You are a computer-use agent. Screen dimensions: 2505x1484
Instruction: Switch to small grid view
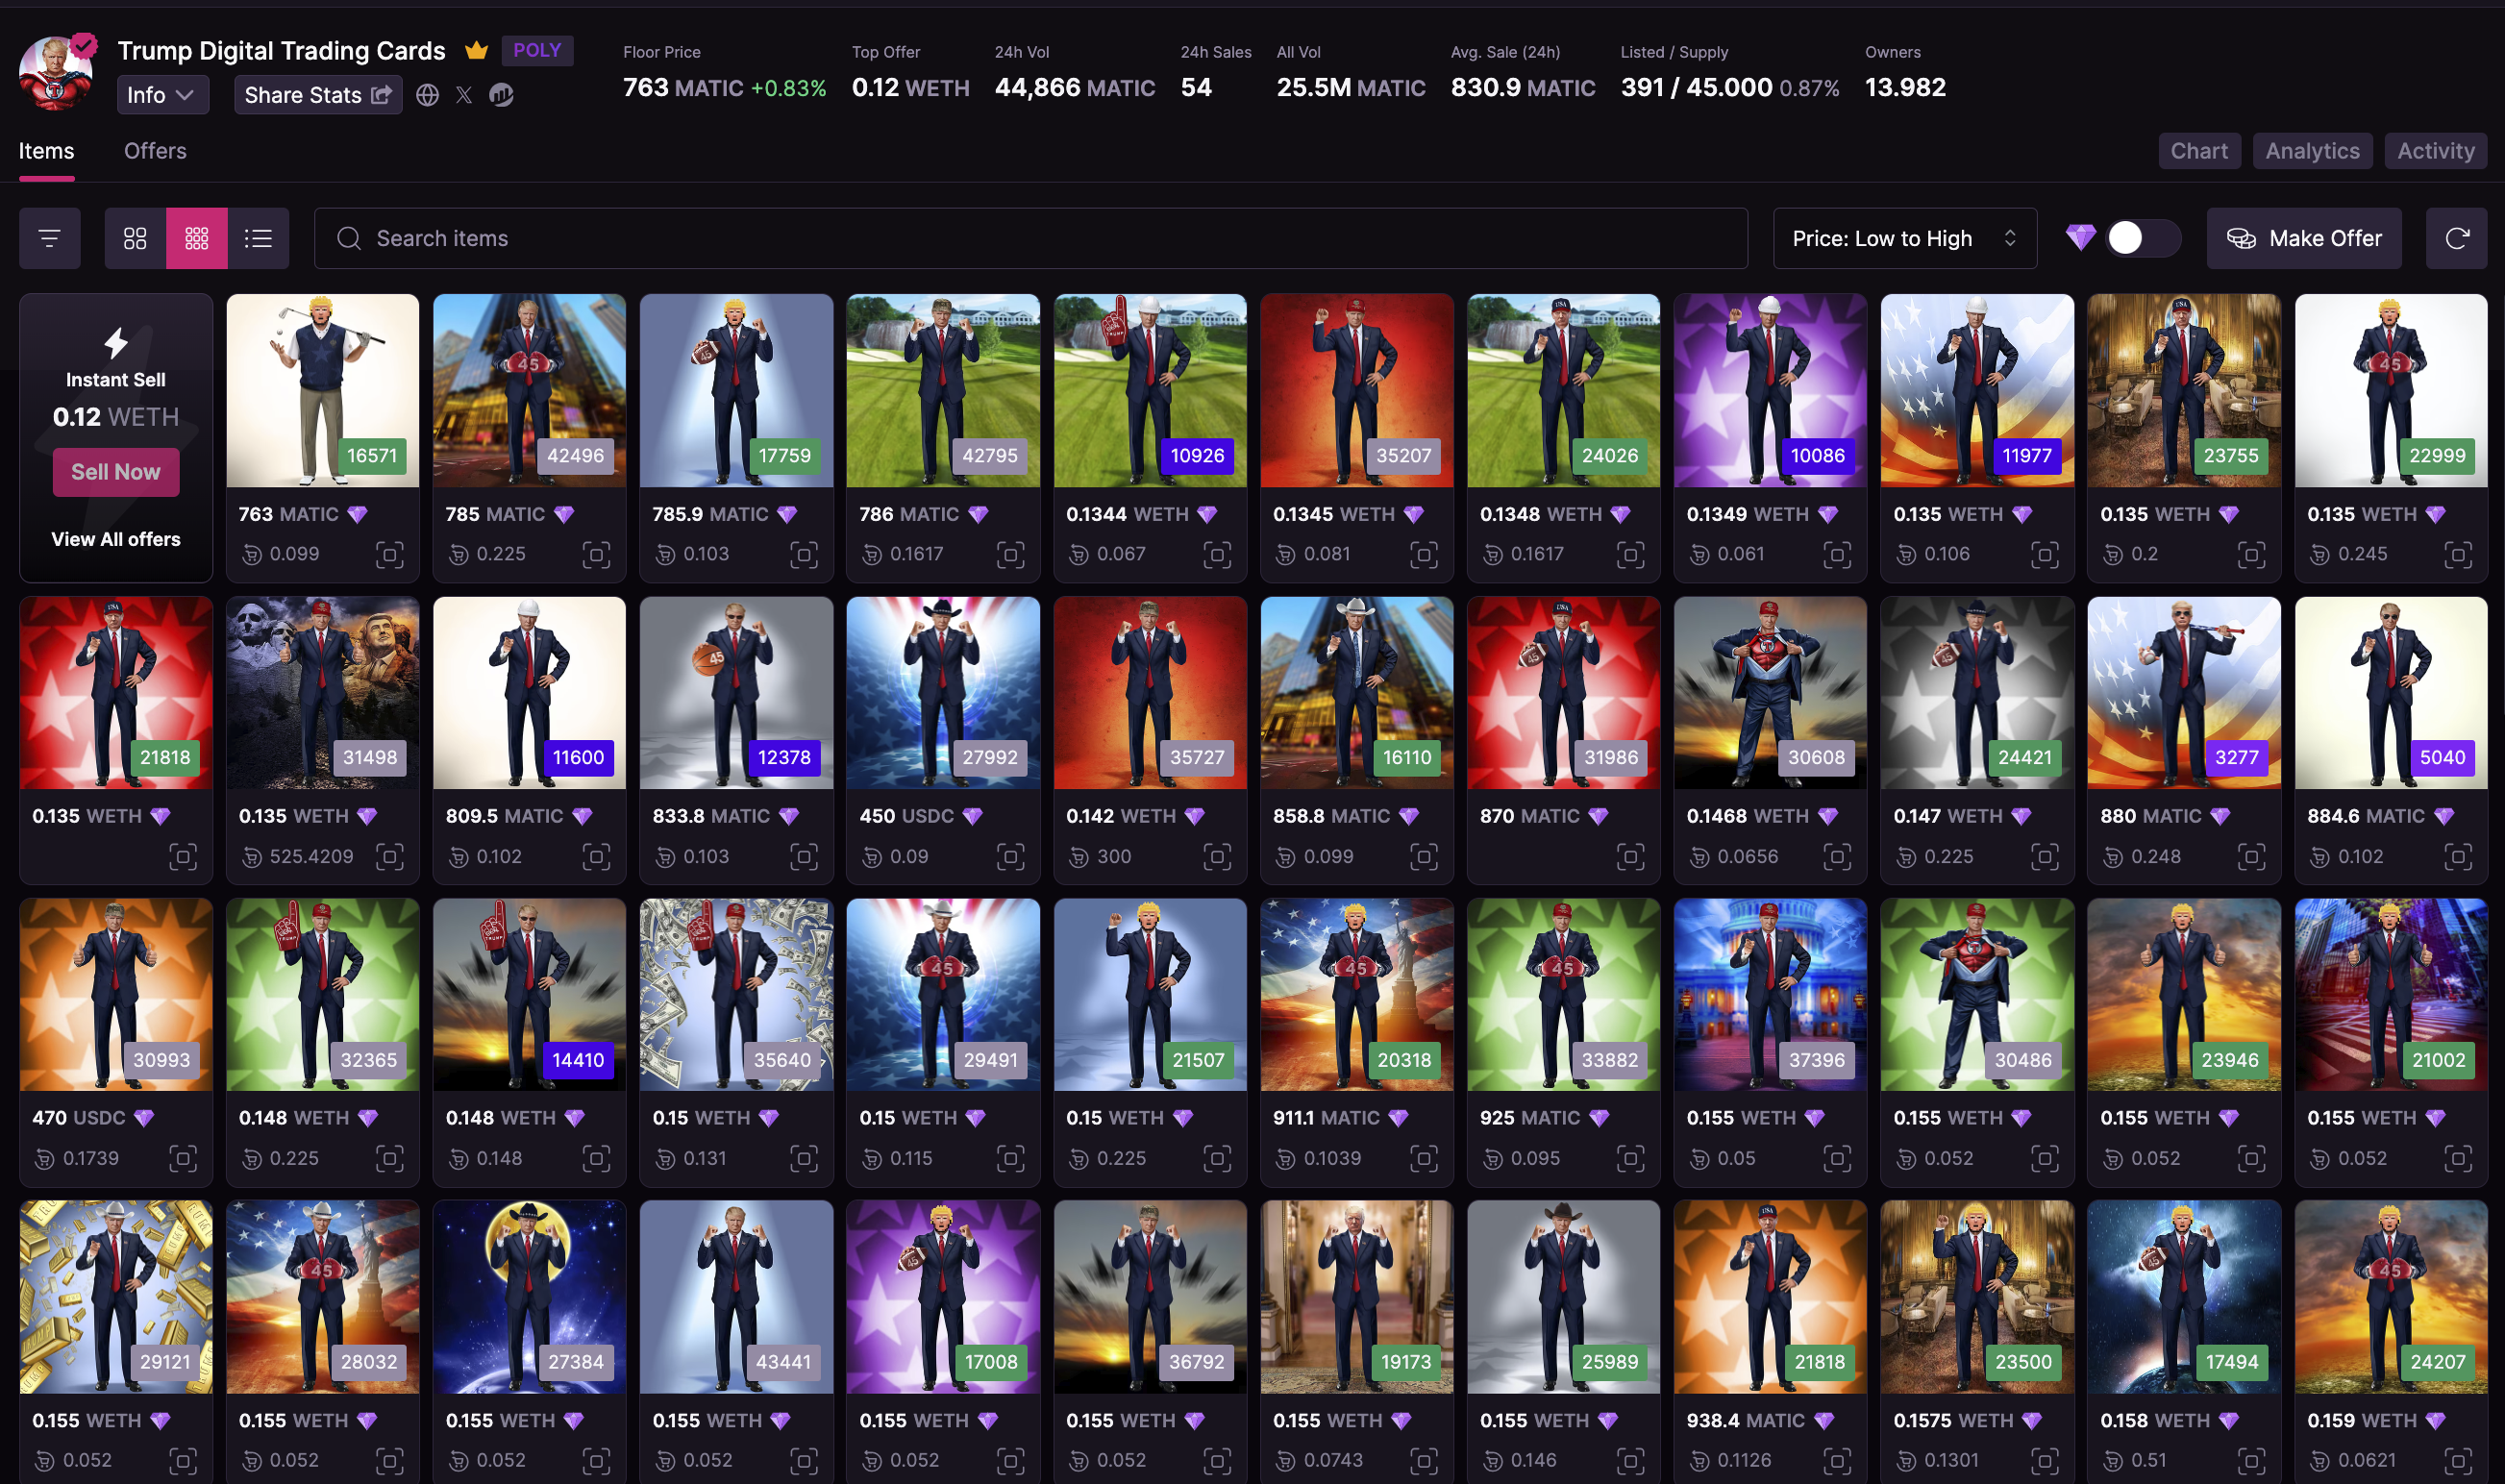197,238
